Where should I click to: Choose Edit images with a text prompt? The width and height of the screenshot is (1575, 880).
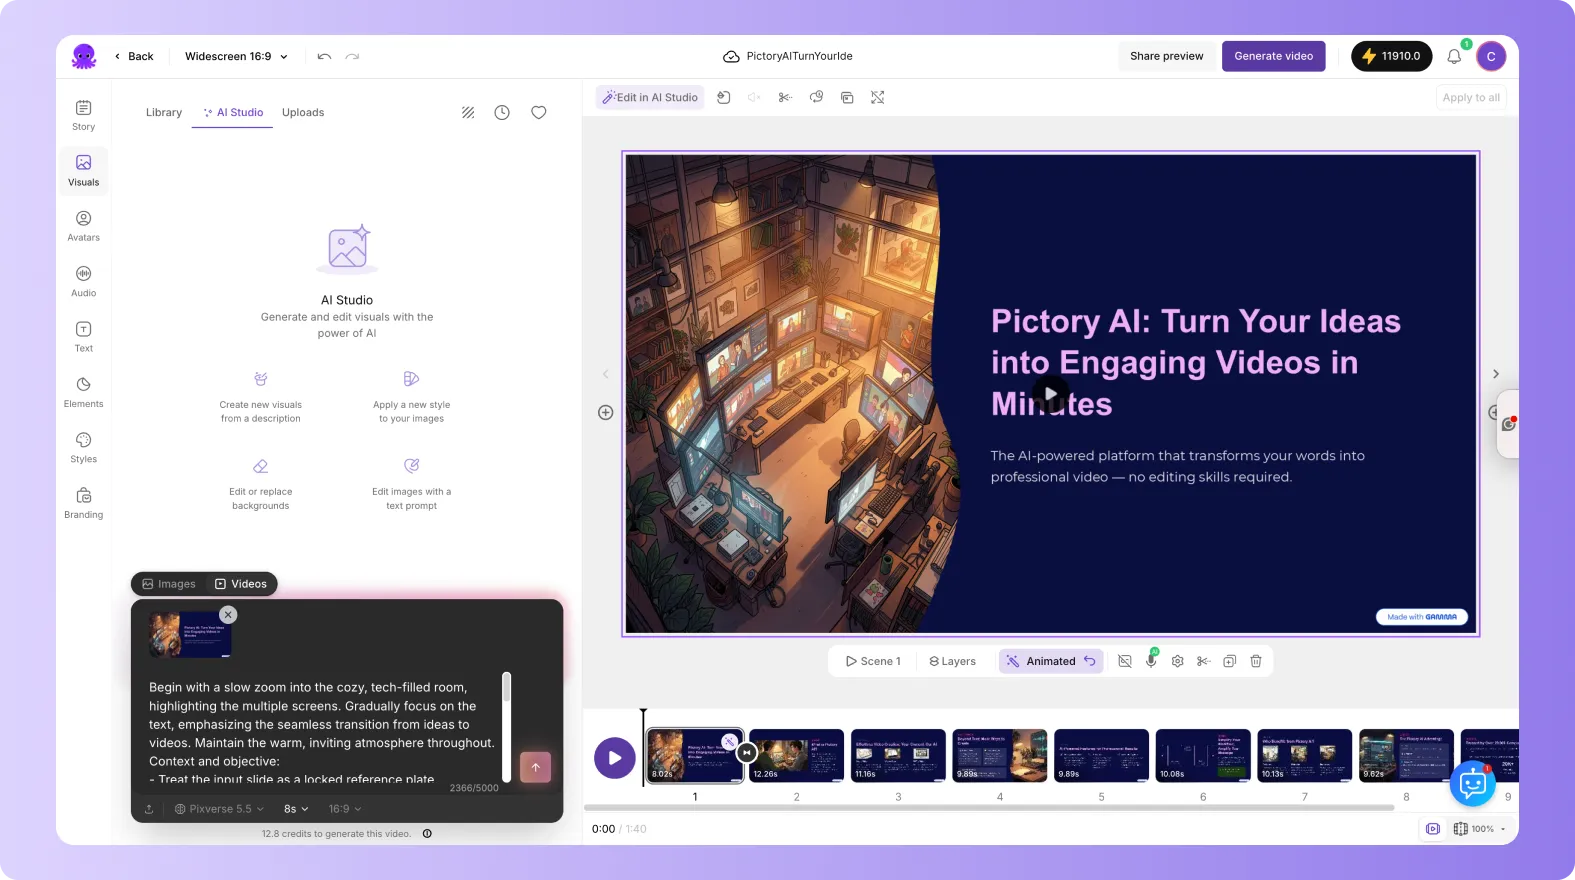[x=411, y=485]
